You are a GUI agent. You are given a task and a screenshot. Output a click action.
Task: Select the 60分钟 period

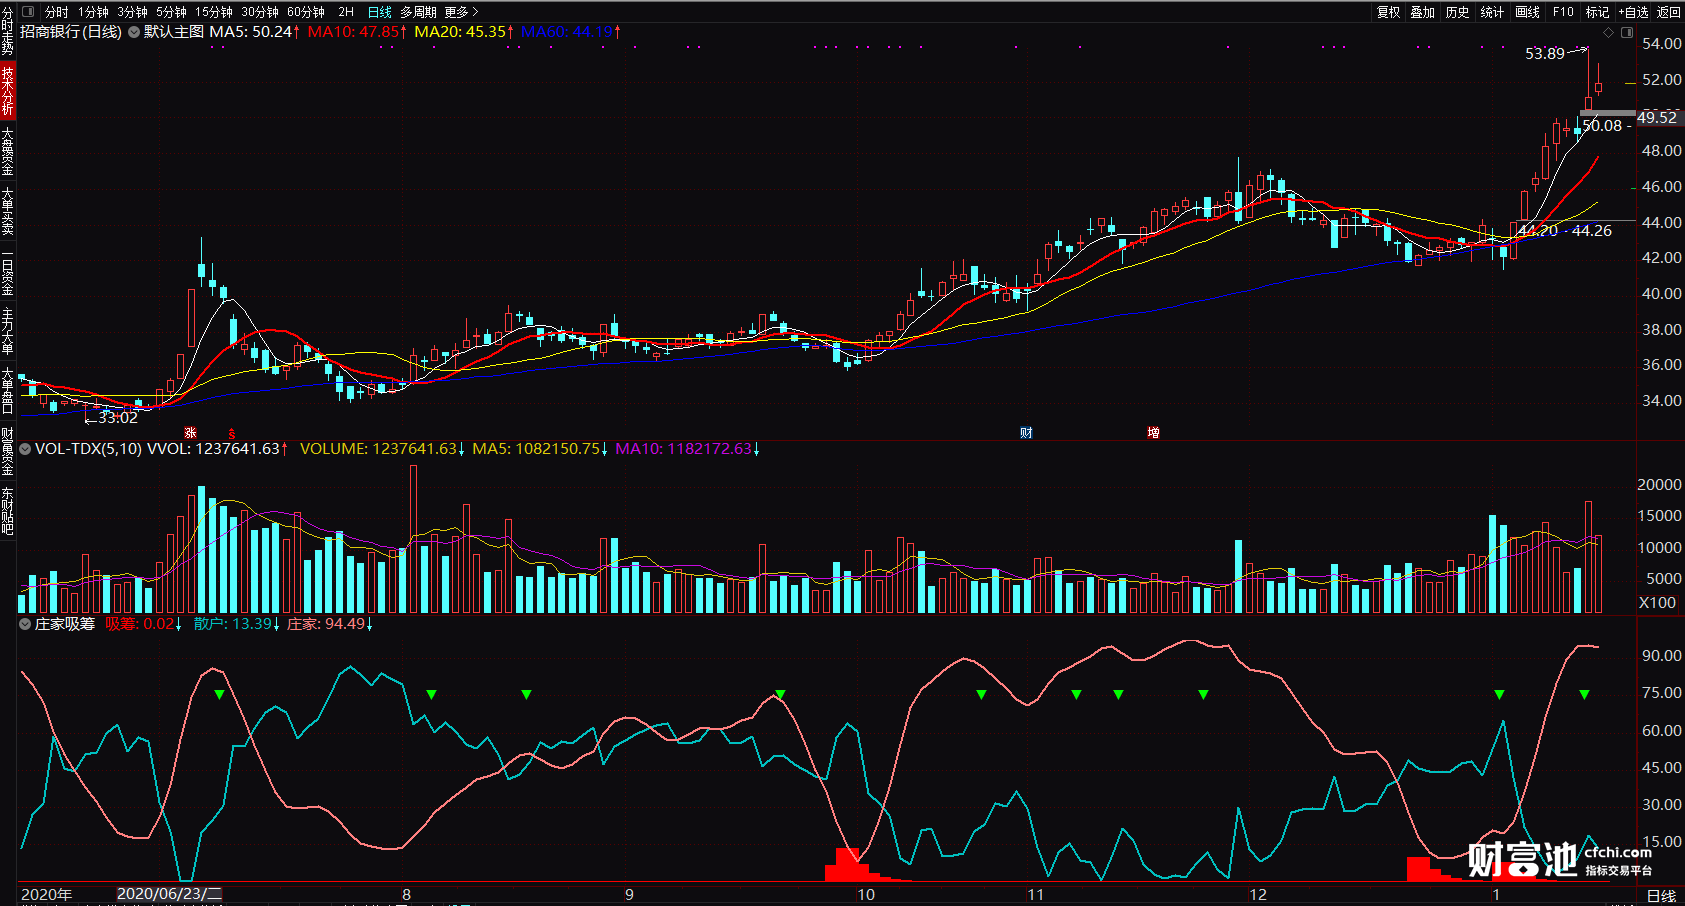click(x=306, y=12)
